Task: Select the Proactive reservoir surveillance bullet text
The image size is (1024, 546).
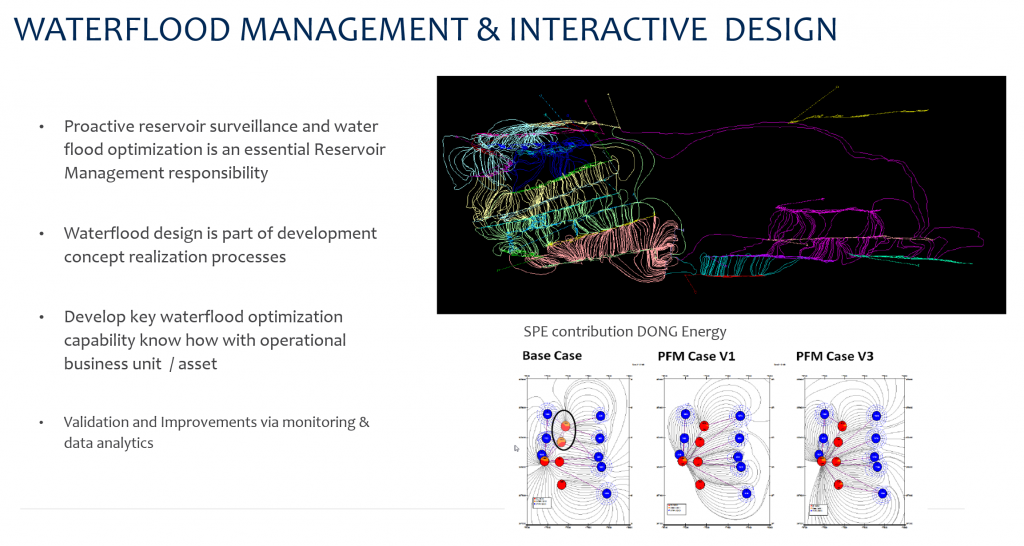Action: point(224,150)
